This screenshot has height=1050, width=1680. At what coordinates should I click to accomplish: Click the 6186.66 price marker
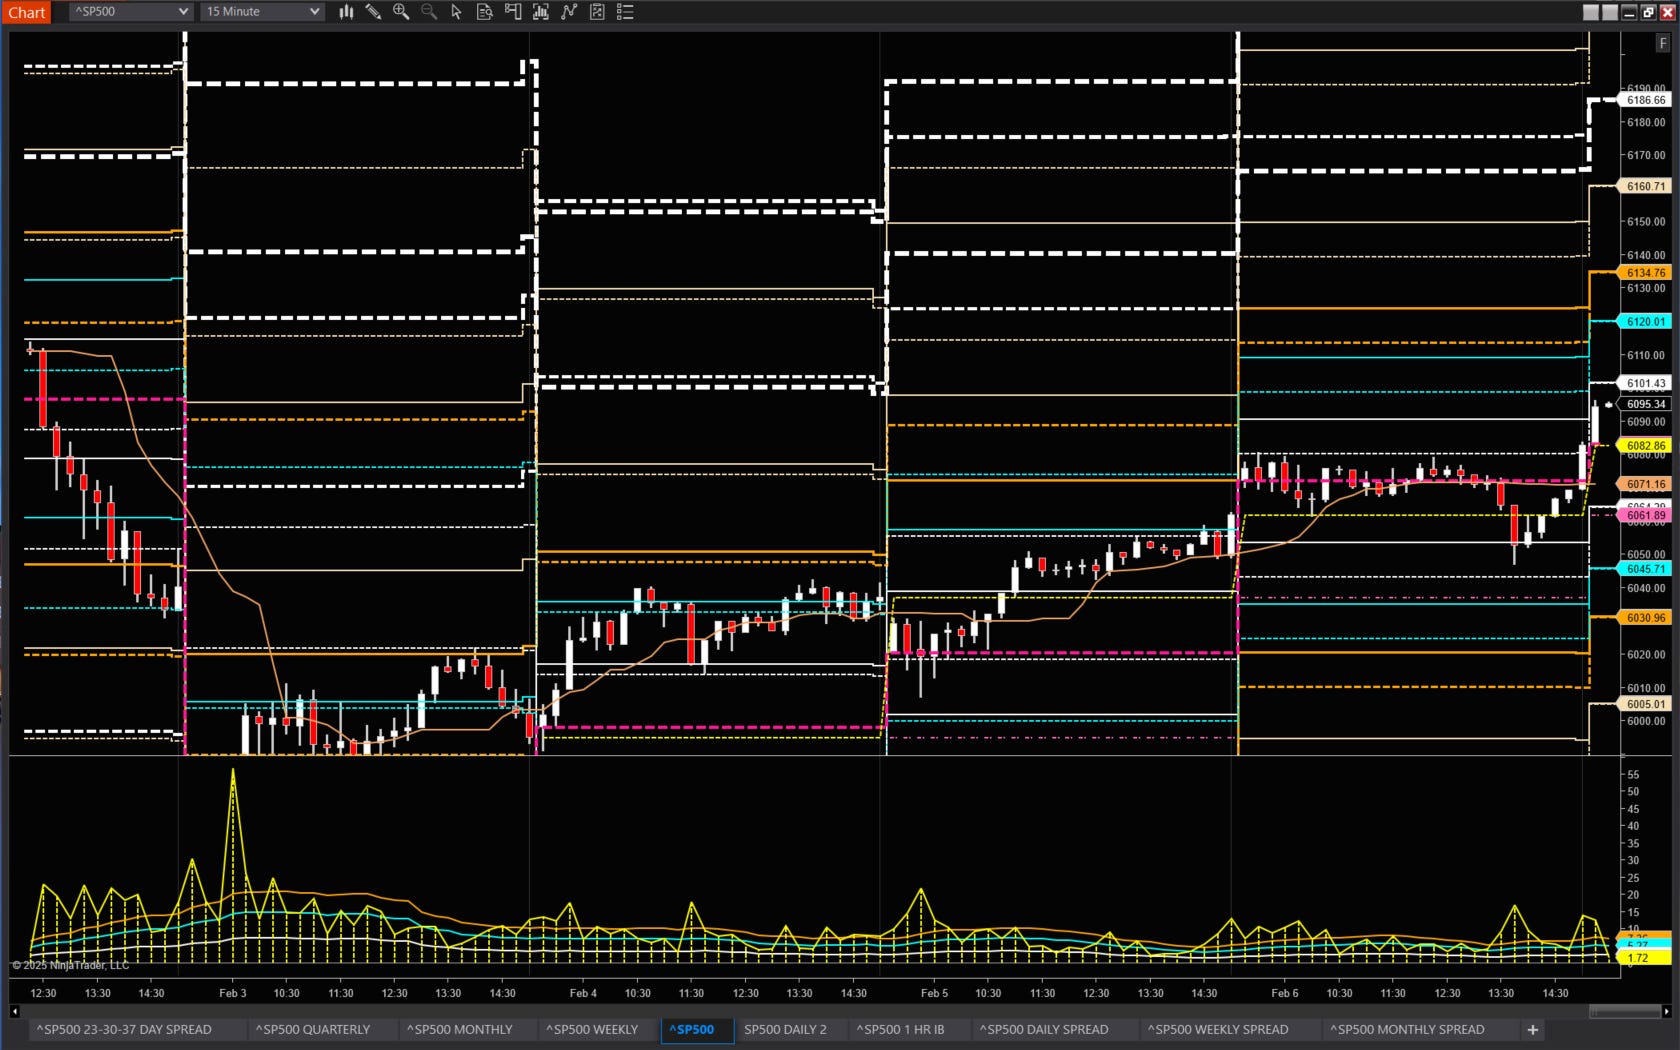1645,100
